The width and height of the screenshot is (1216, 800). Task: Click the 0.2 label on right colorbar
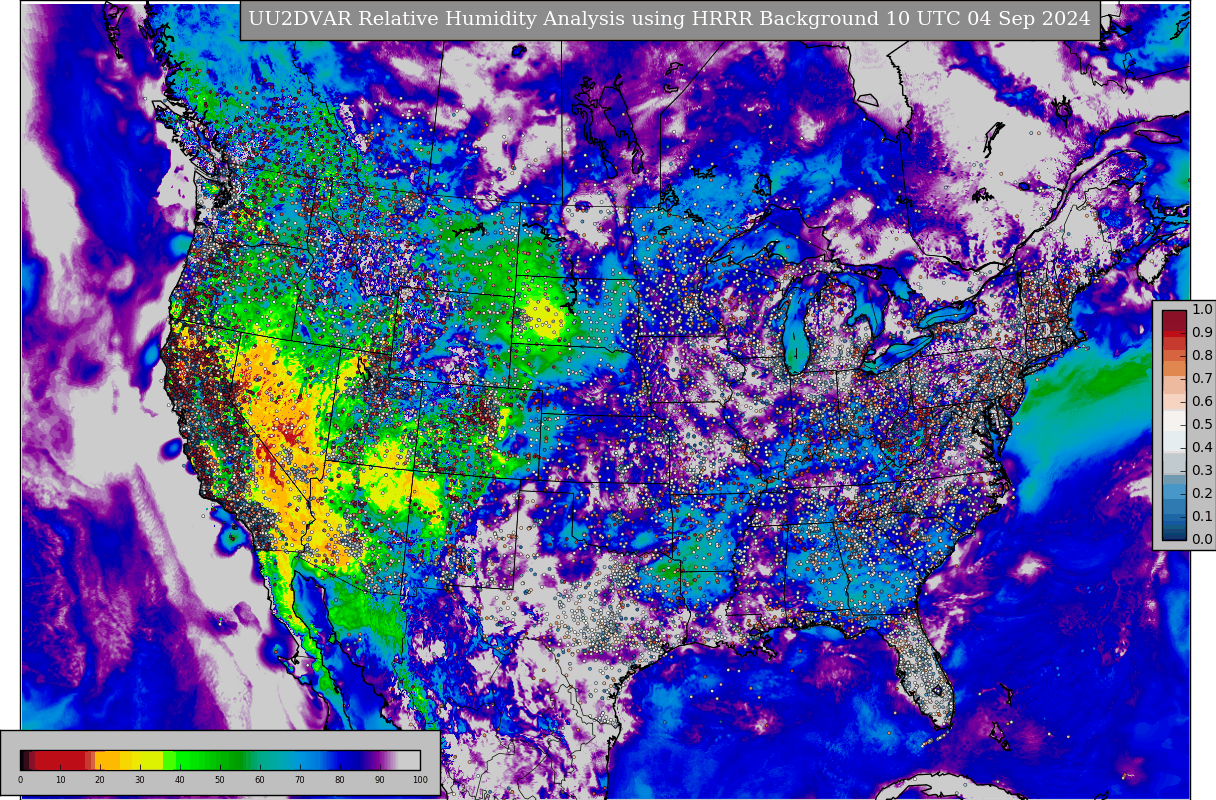(1202, 494)
